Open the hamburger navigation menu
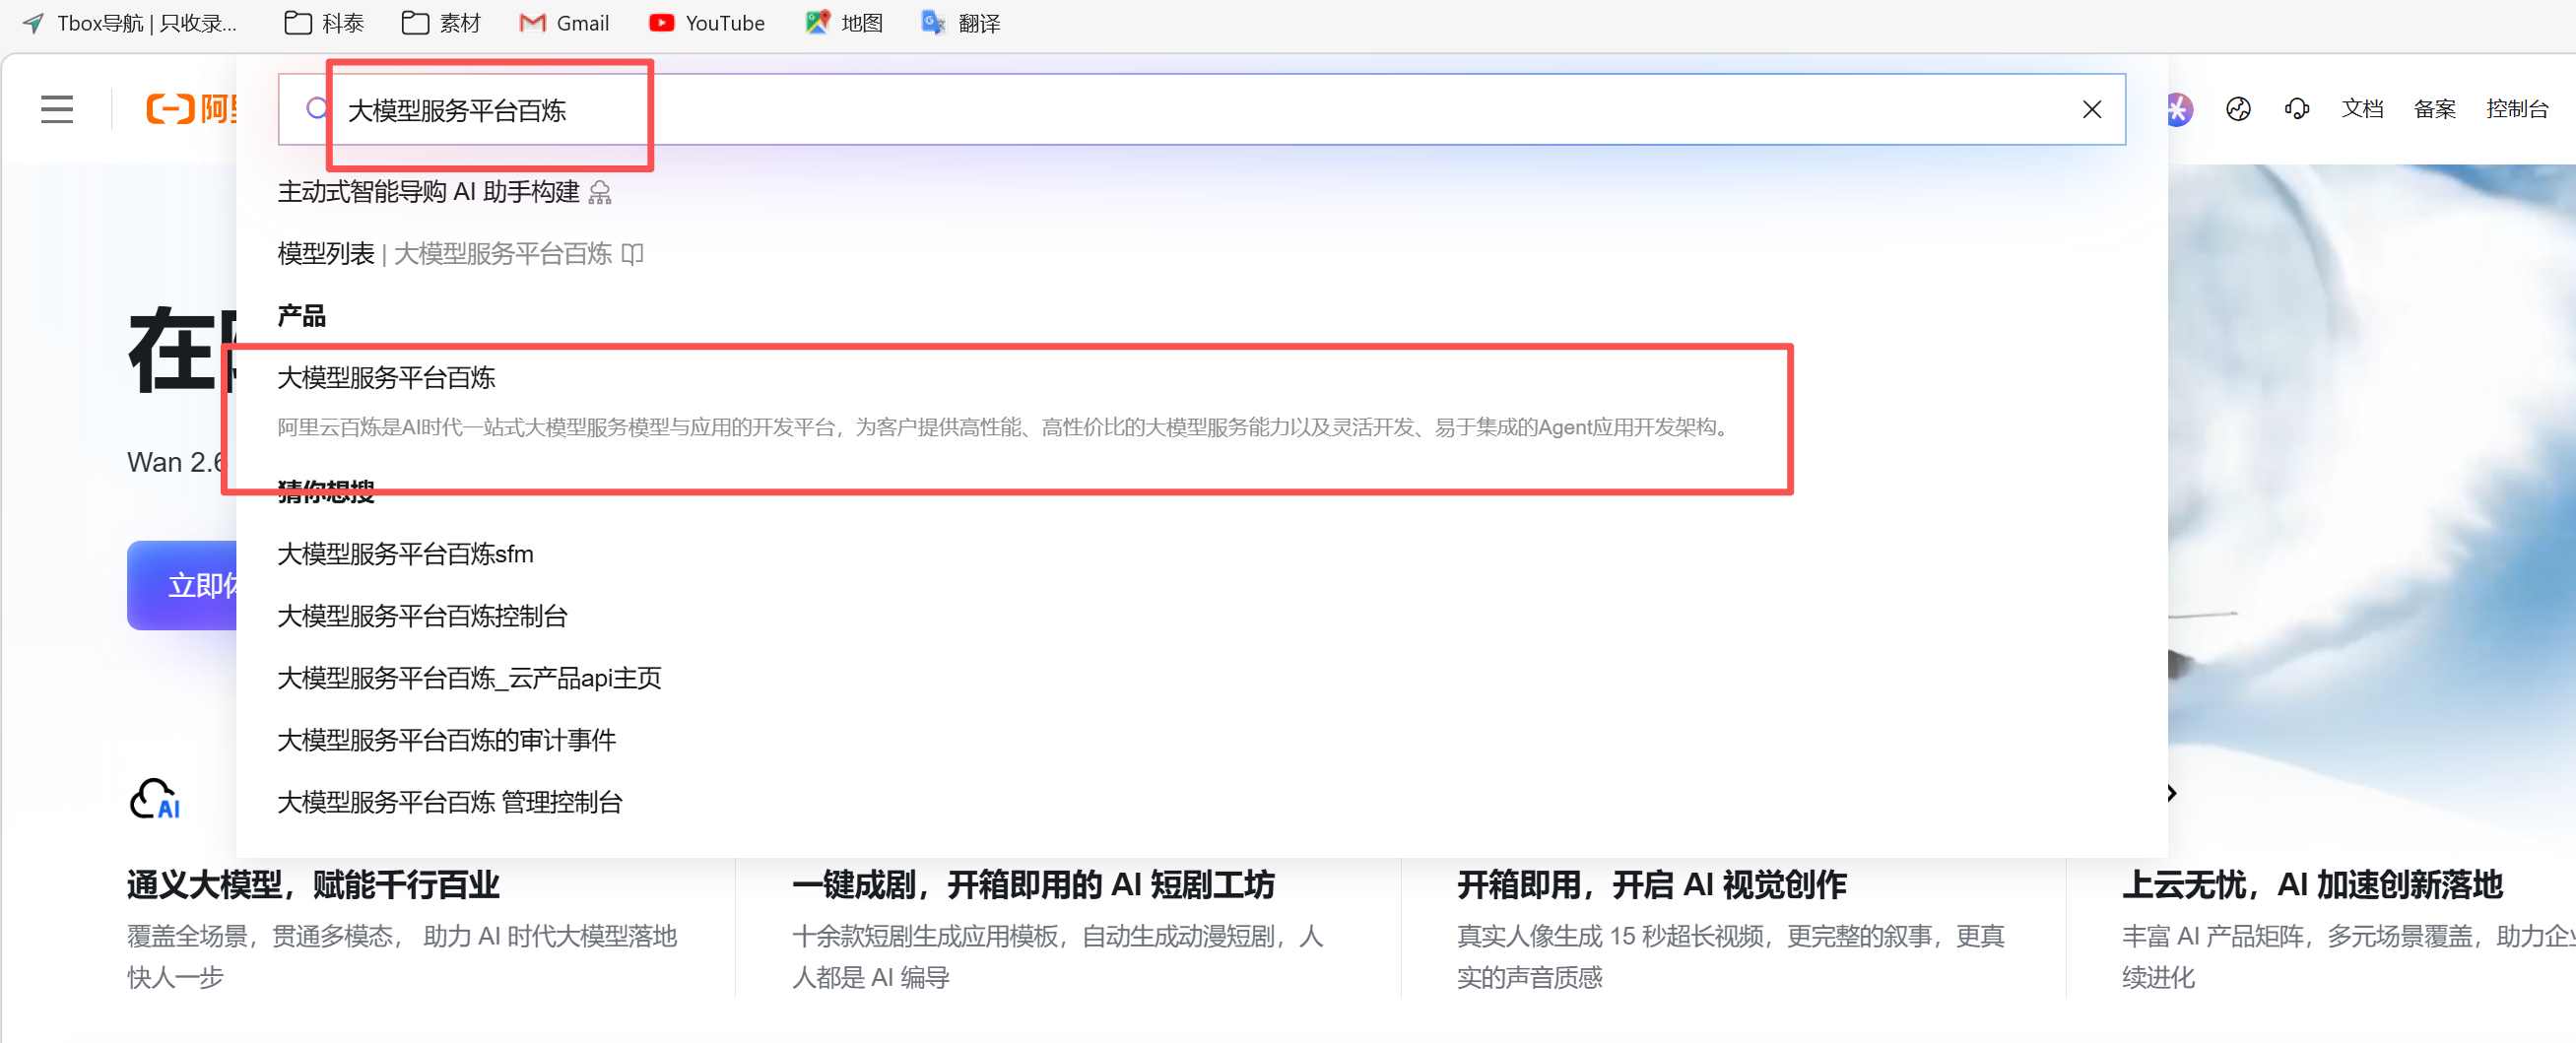2576x1043 pixels. [x=57, y=109]
